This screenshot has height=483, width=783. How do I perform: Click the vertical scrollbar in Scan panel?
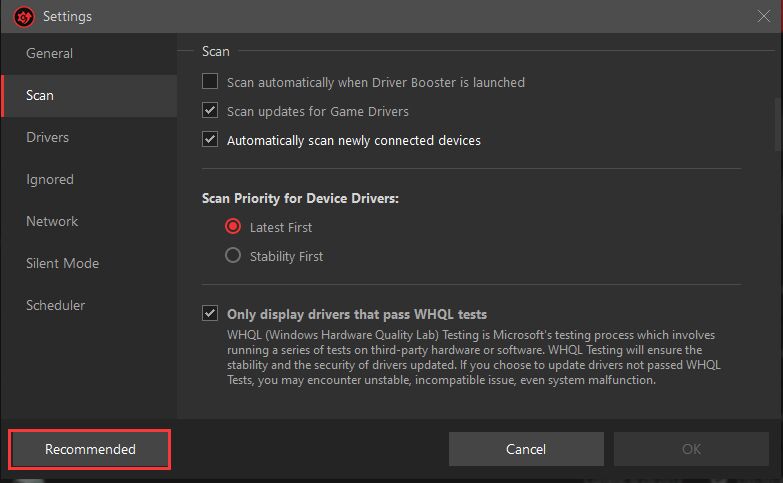tap(778, 125)
